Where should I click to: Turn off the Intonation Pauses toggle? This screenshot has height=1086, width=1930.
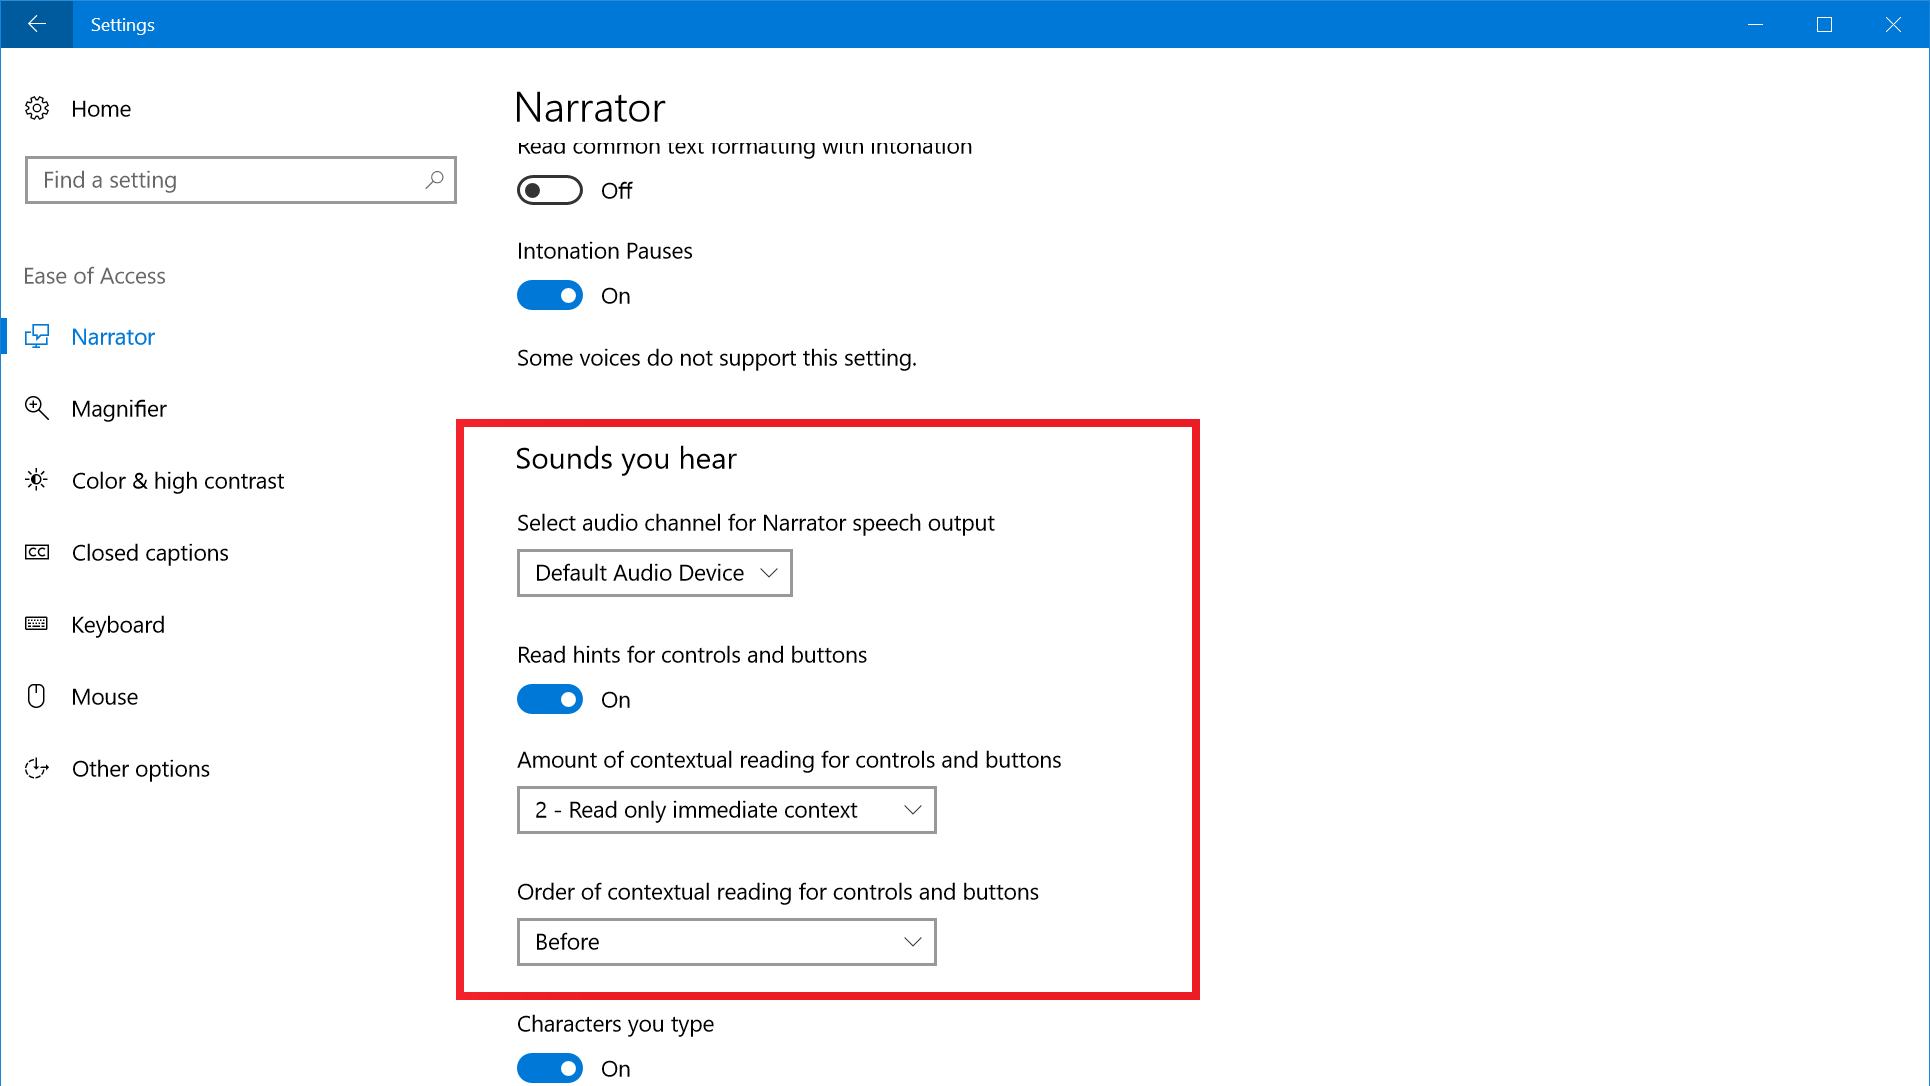point(549,295)
